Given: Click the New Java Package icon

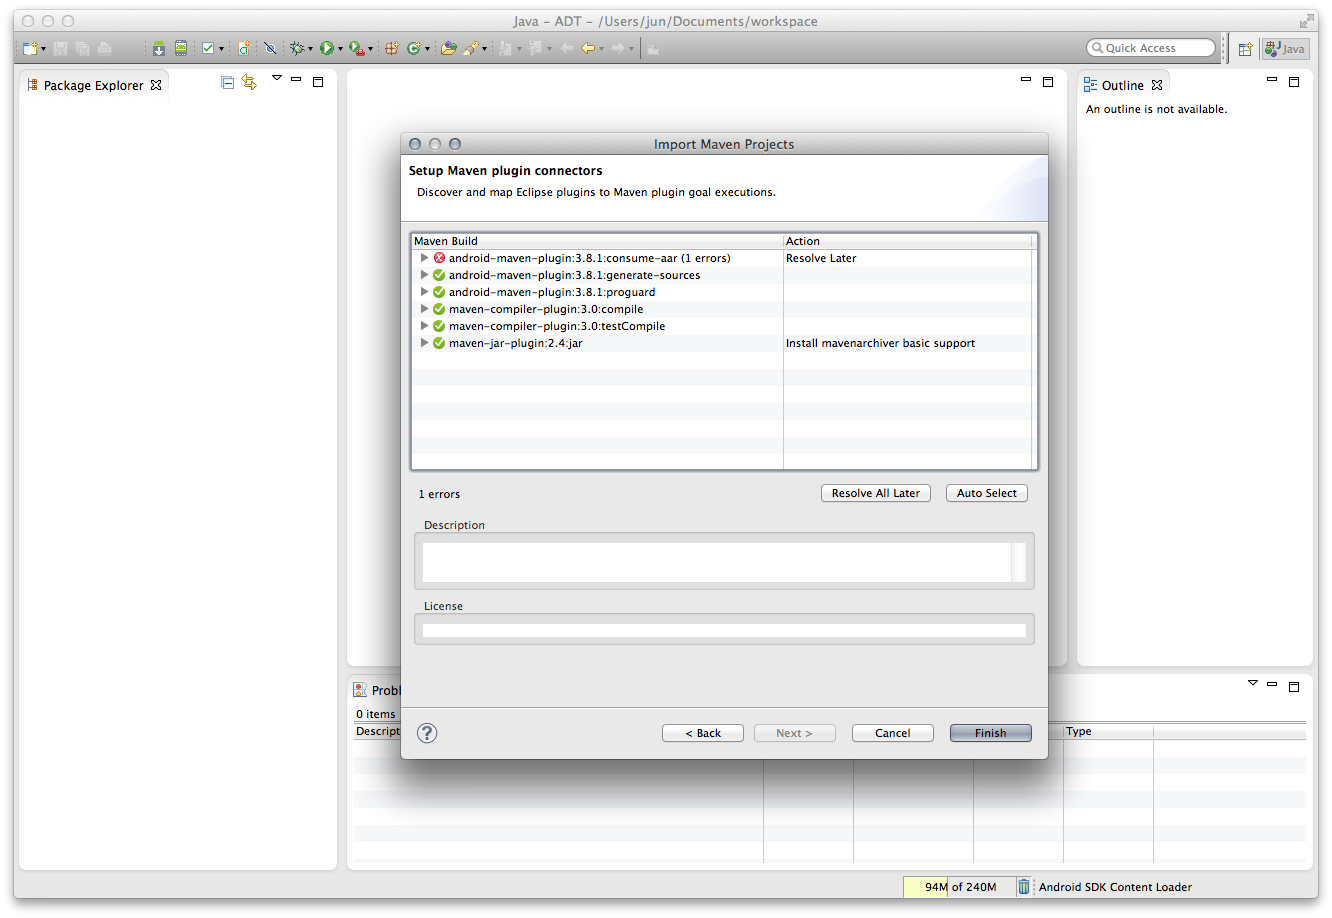Looking at the screenshot, I should pos(392,48).
